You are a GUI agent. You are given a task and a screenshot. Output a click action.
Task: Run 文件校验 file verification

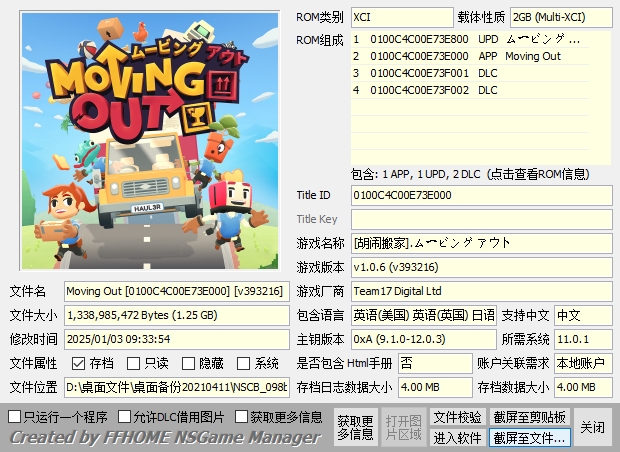(457, 417)
